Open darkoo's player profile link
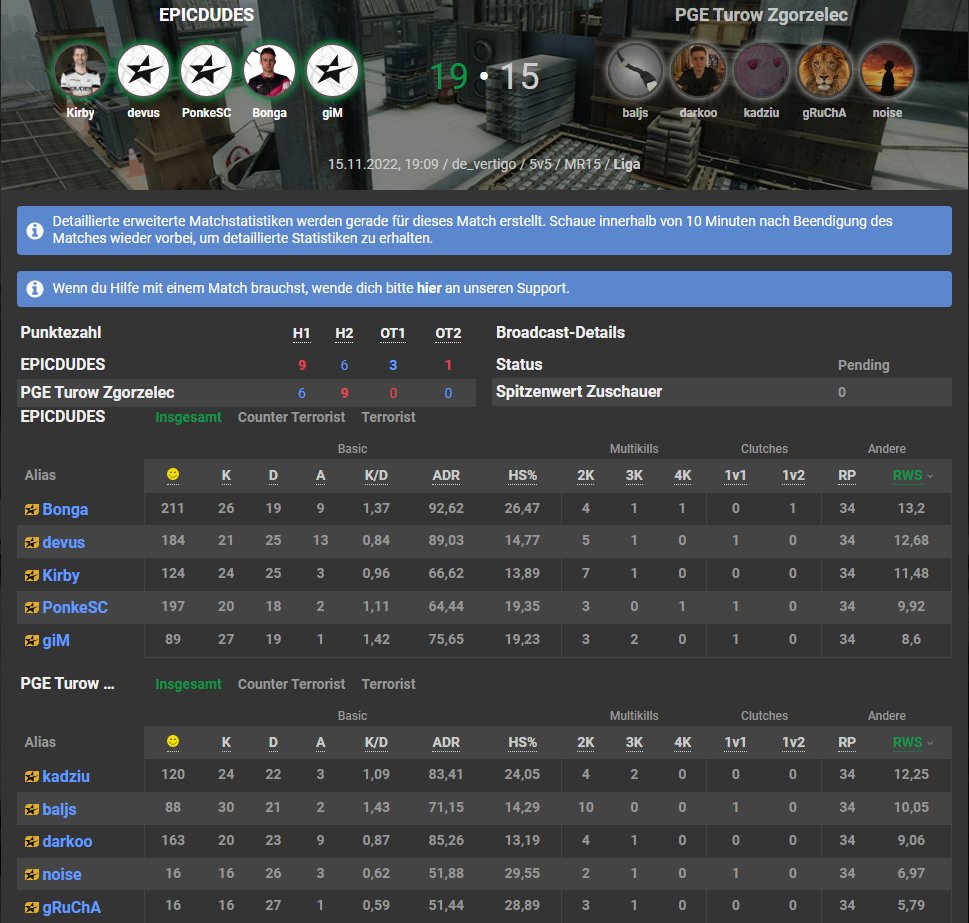The height and width of the screenshot is (923, 969). 67,842
